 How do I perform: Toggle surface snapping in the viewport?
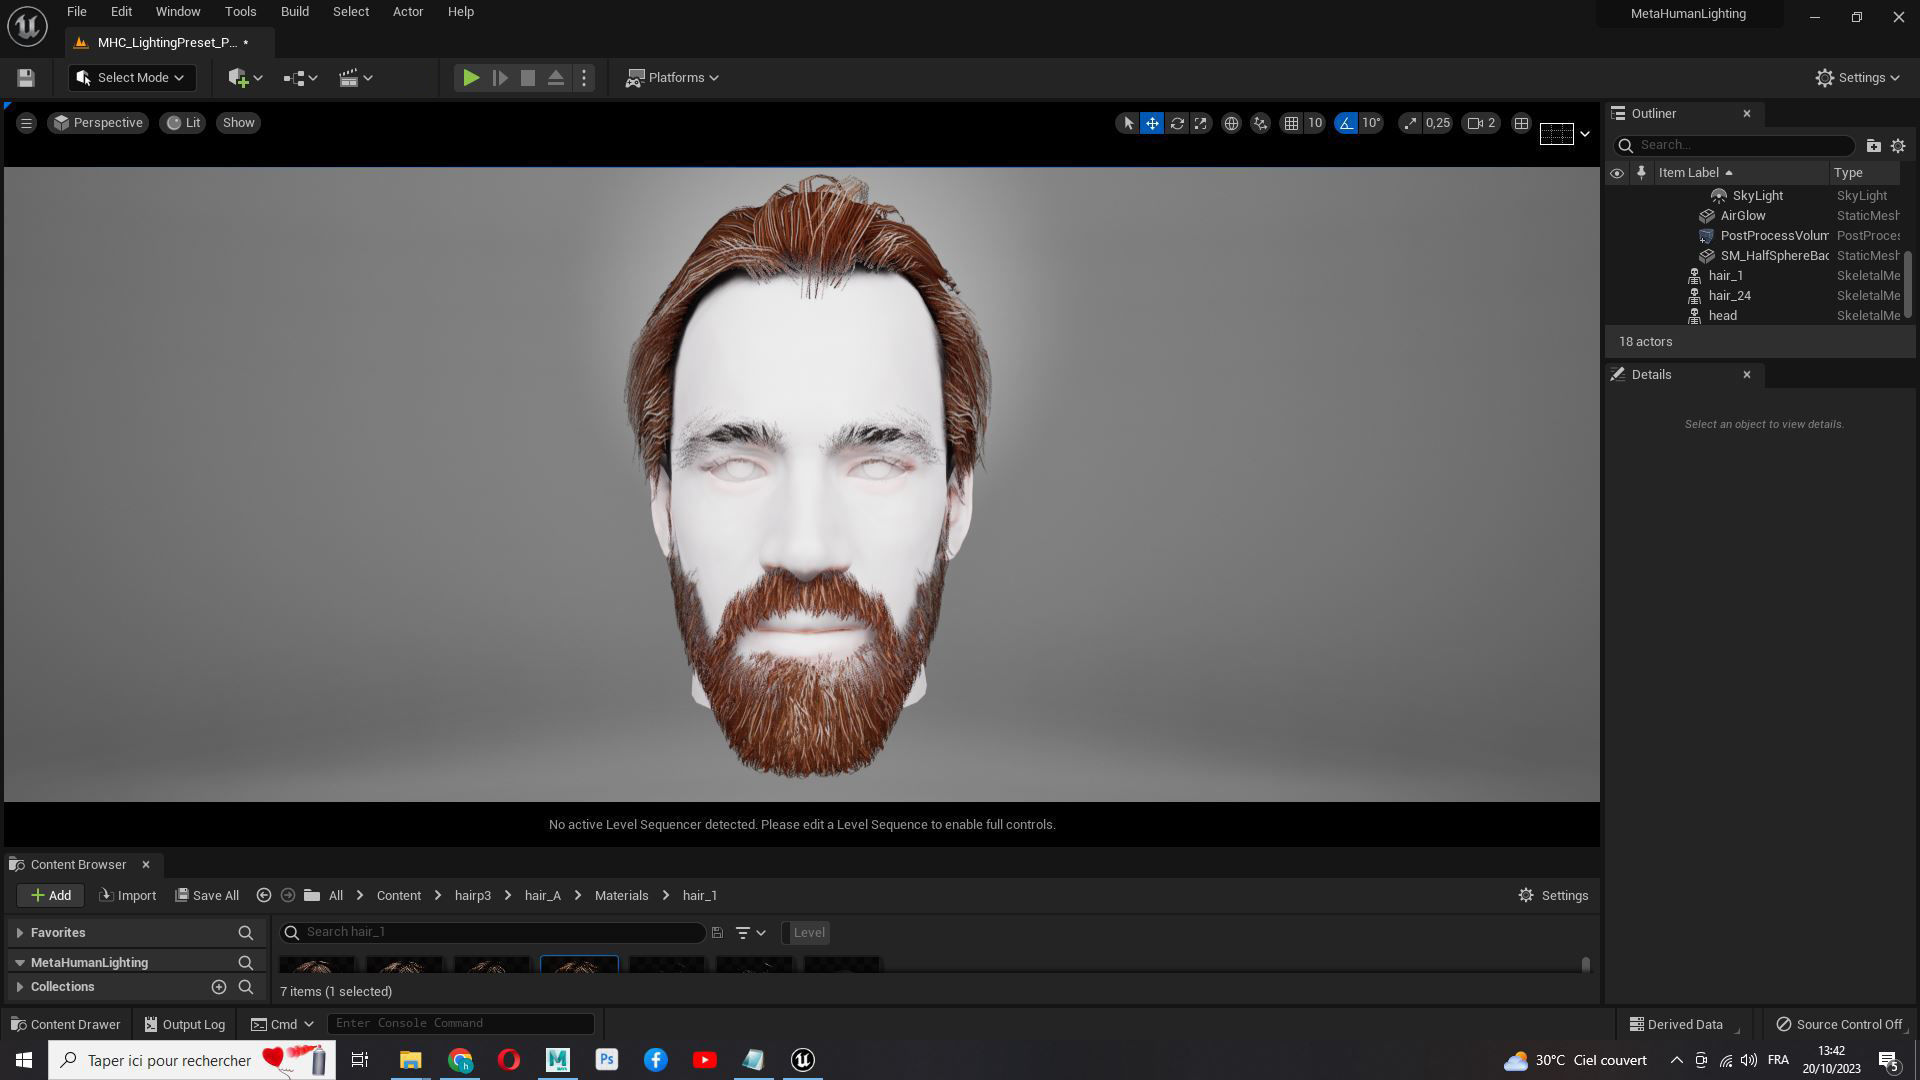[1260, 123]
